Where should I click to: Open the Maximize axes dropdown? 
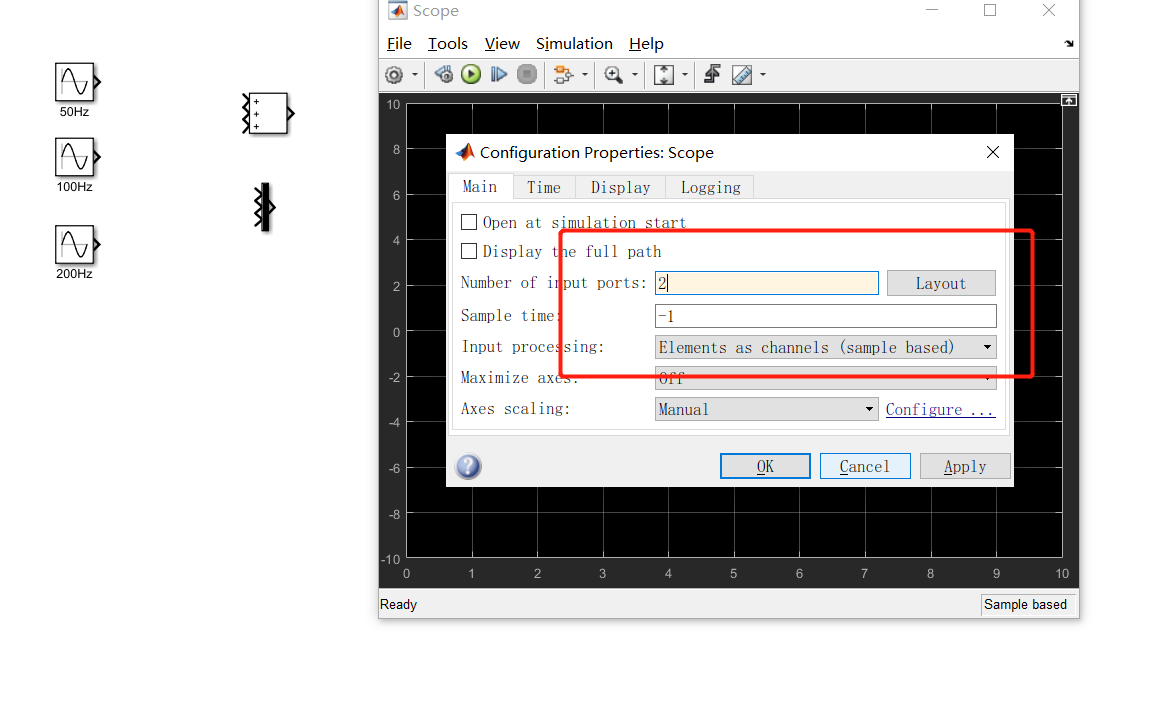[826, 378]
